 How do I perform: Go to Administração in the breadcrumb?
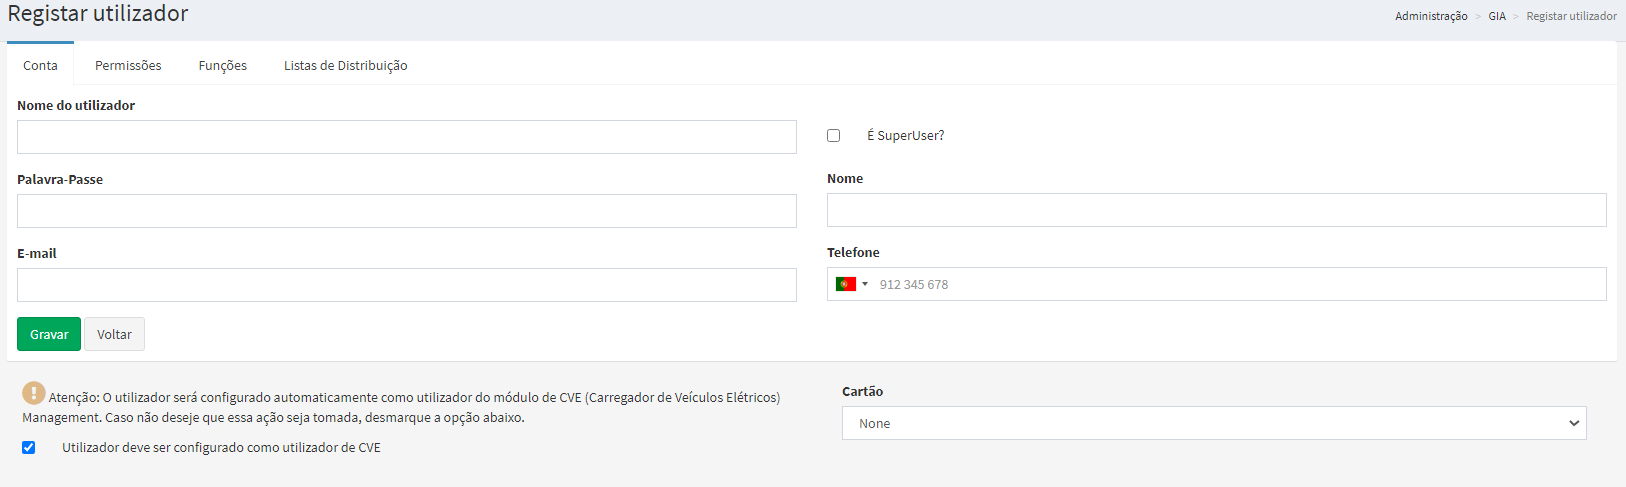tap(1431, 16)
